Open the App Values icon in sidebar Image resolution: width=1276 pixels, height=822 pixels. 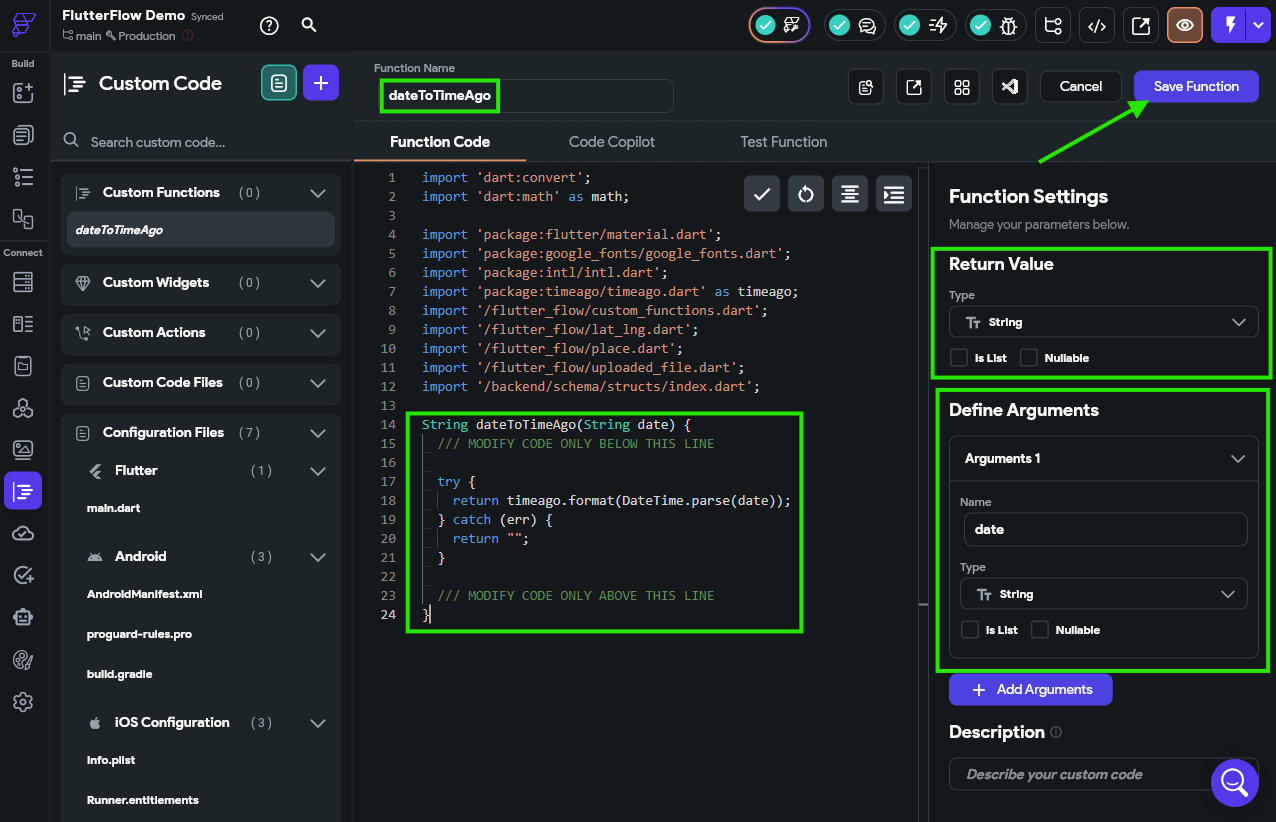pyautogui.click(x=23, y=366)
